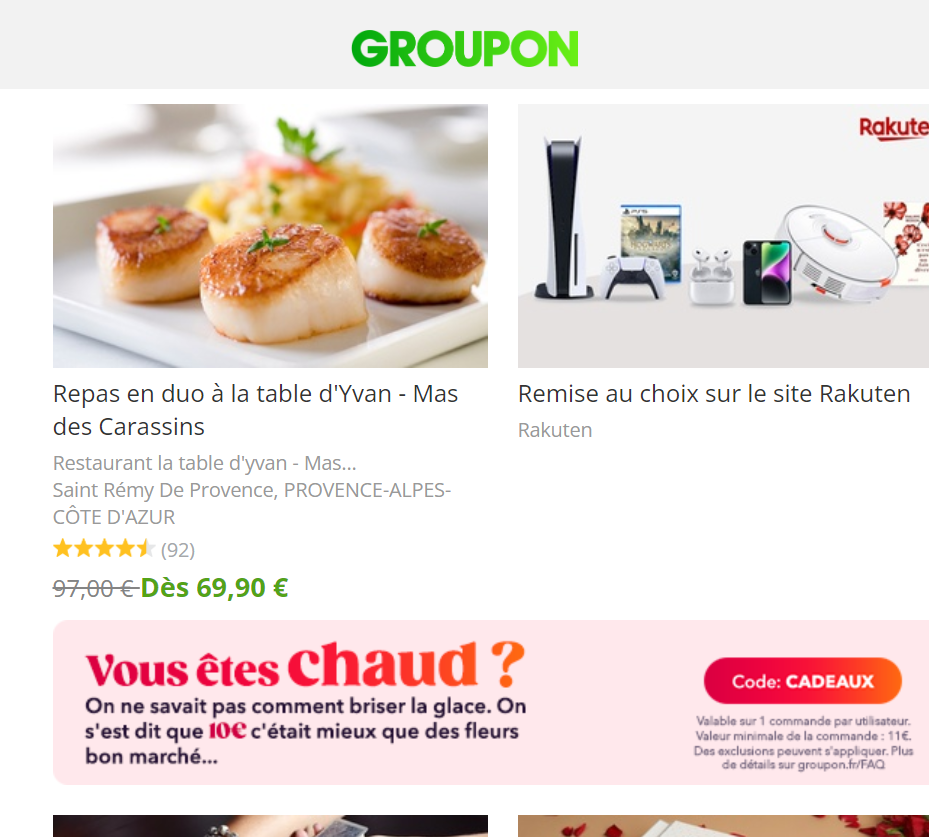929x837 pixels.
Task: Open "Repas en duo à la table d'Yvan" title
Action: coord(255,410)
